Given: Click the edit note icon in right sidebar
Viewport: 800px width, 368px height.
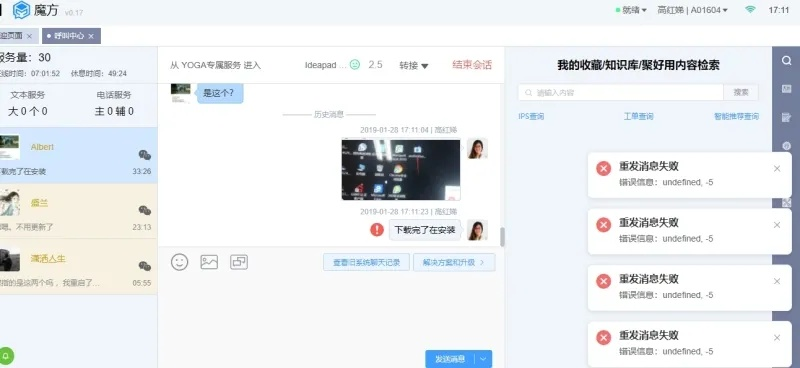Looking at the screenshot, I should point(786,118).
